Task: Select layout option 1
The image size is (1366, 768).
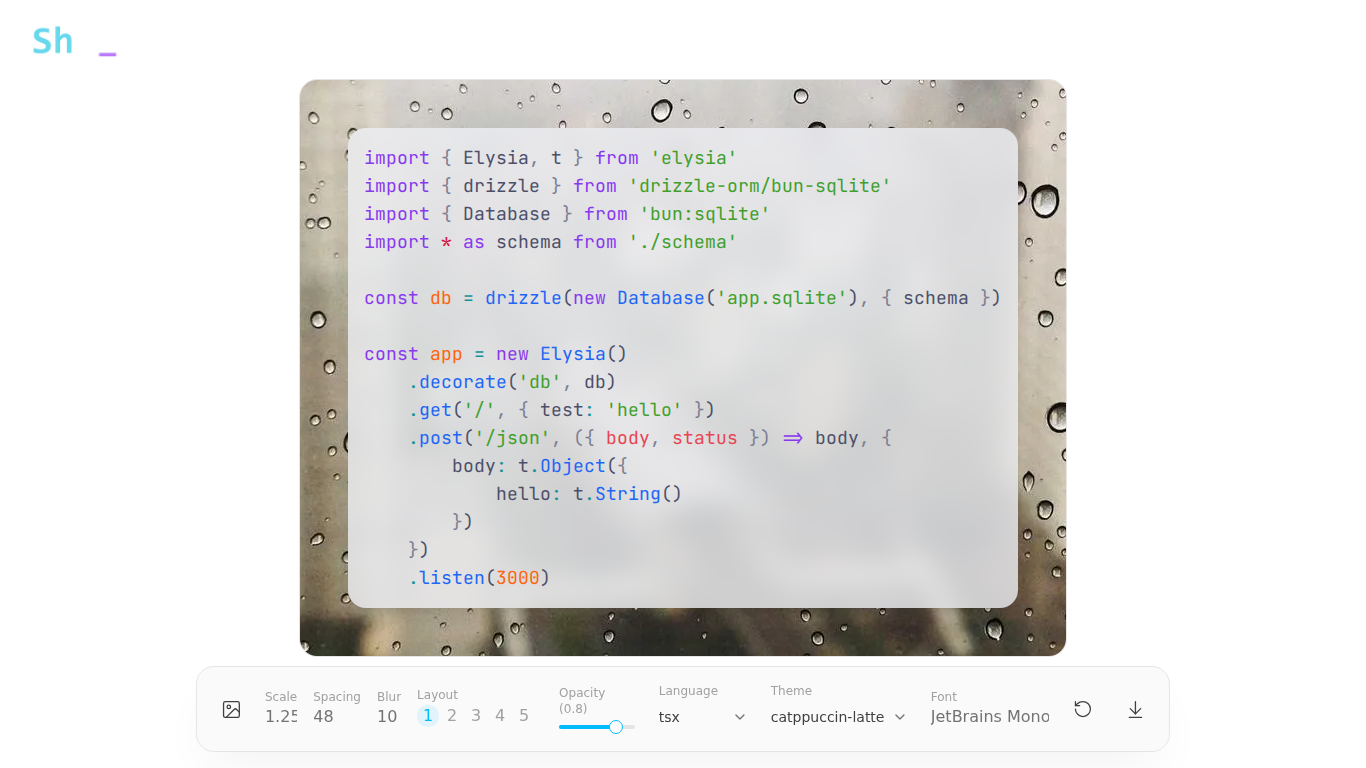Action: click(x=428, y=716)
